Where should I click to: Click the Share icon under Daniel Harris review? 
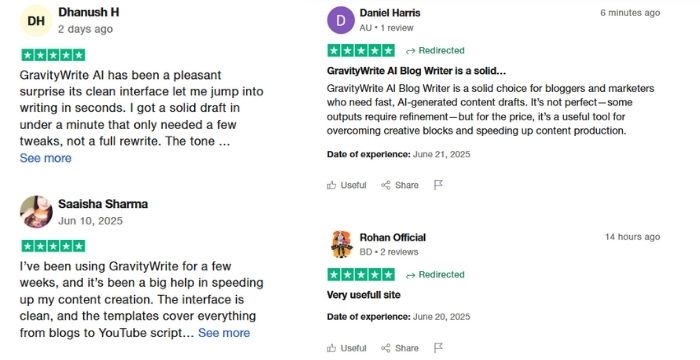(386, 185)
